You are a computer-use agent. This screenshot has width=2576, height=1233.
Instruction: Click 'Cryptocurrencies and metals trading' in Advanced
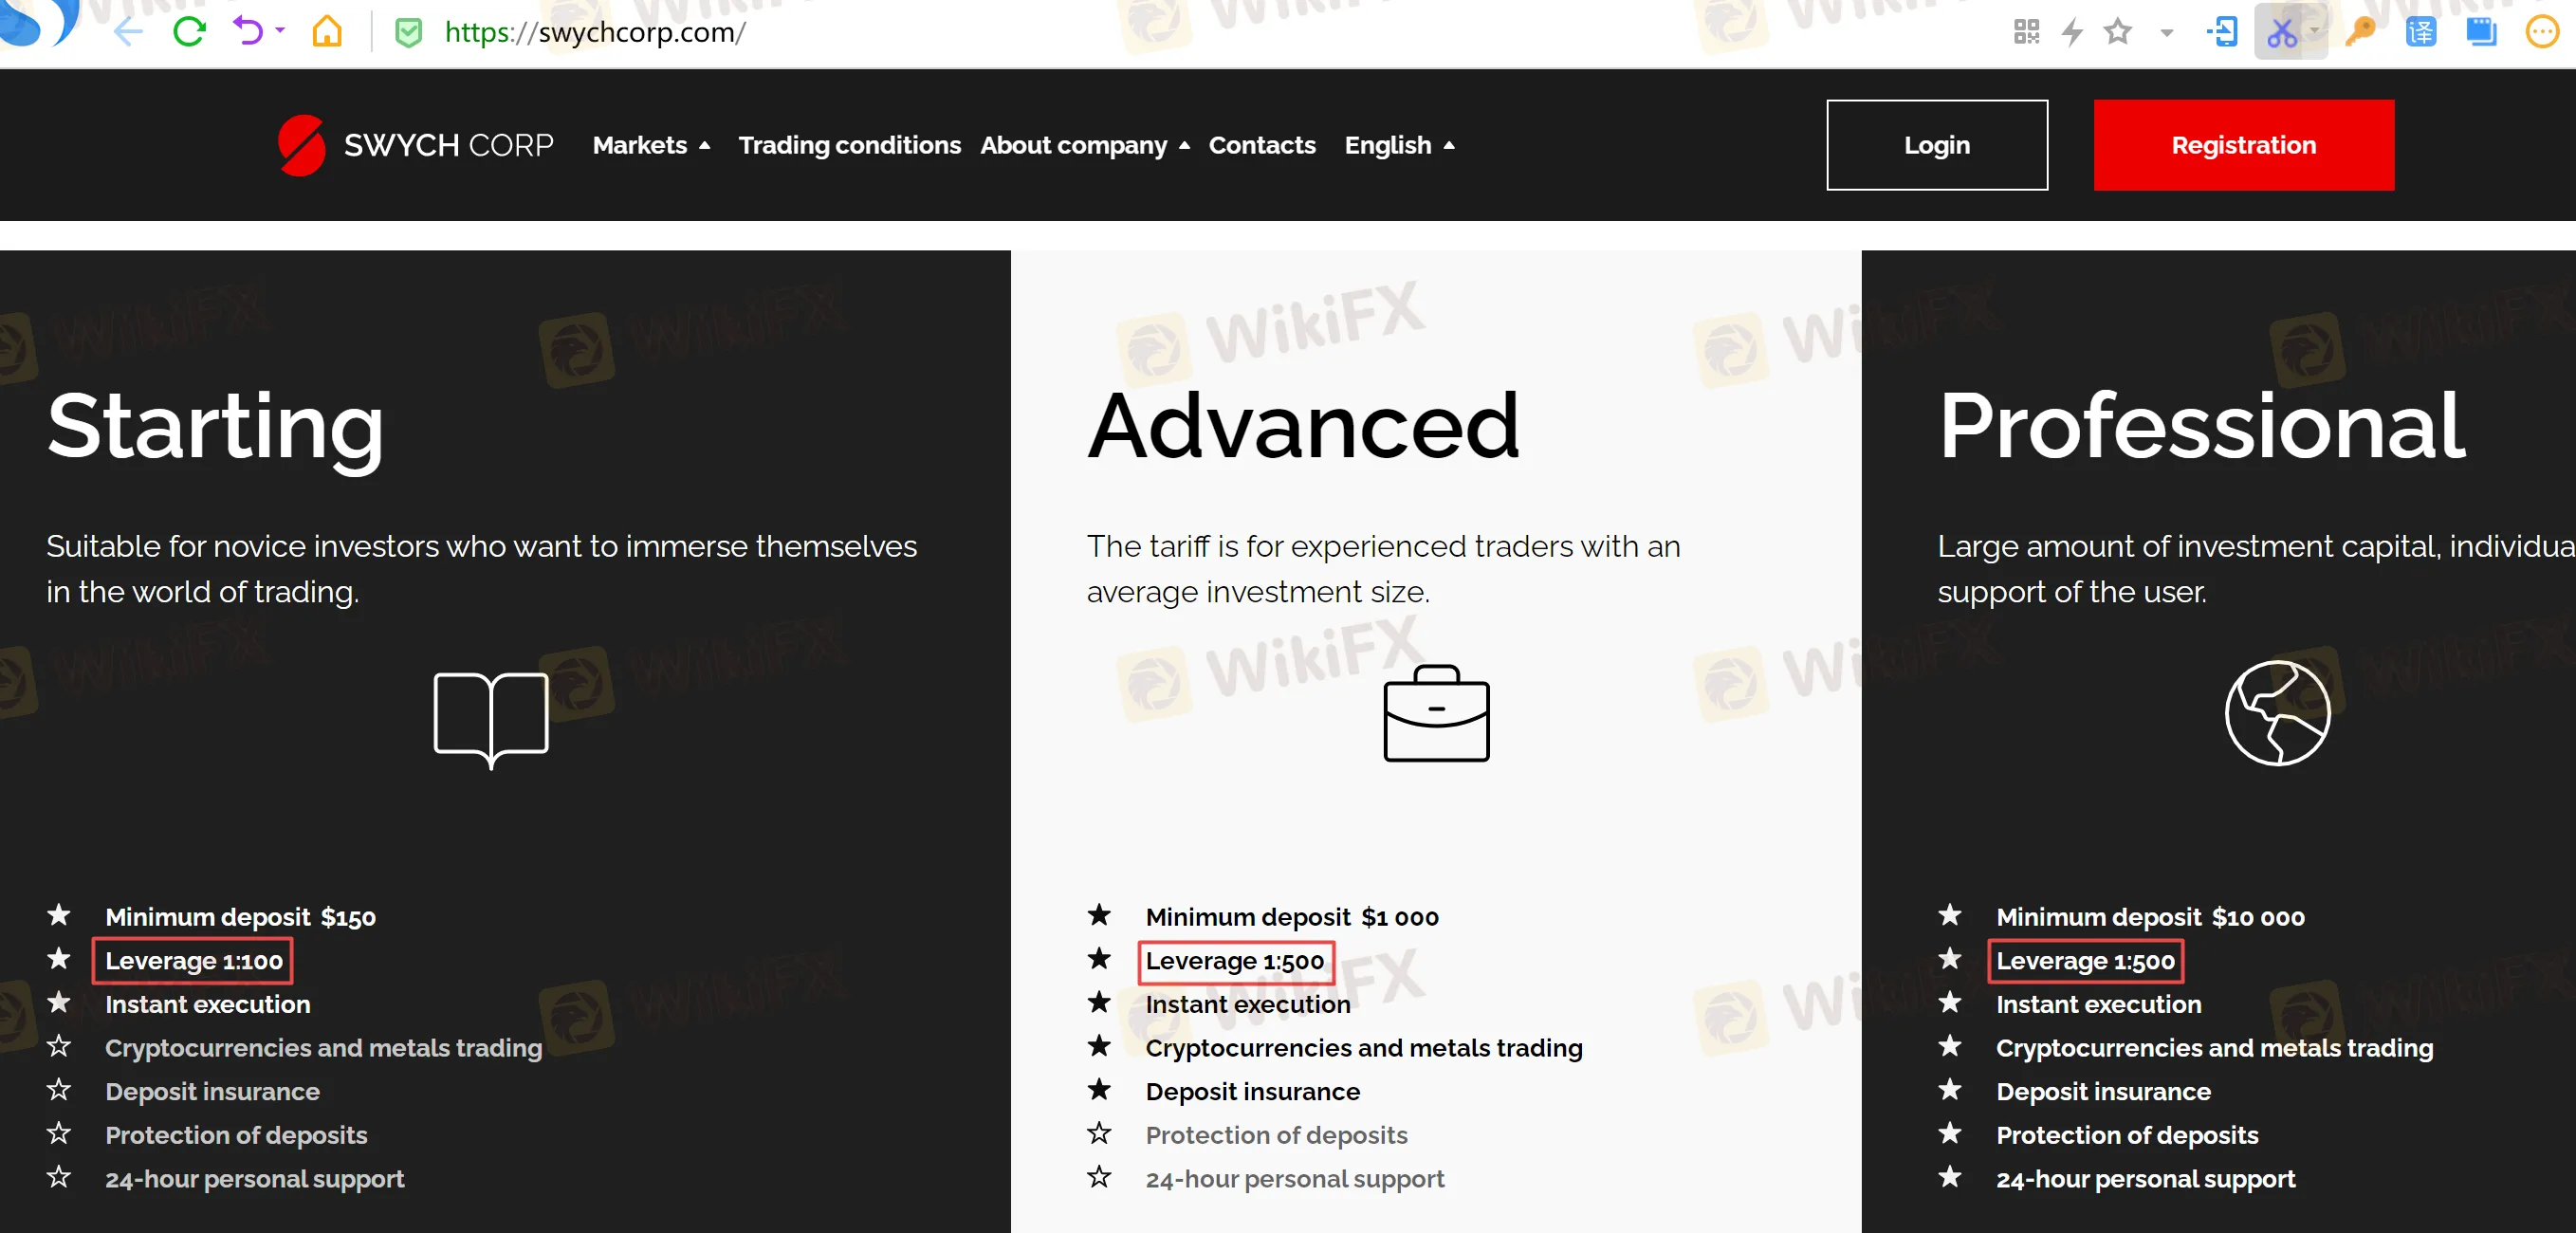coord(1363,1047)
